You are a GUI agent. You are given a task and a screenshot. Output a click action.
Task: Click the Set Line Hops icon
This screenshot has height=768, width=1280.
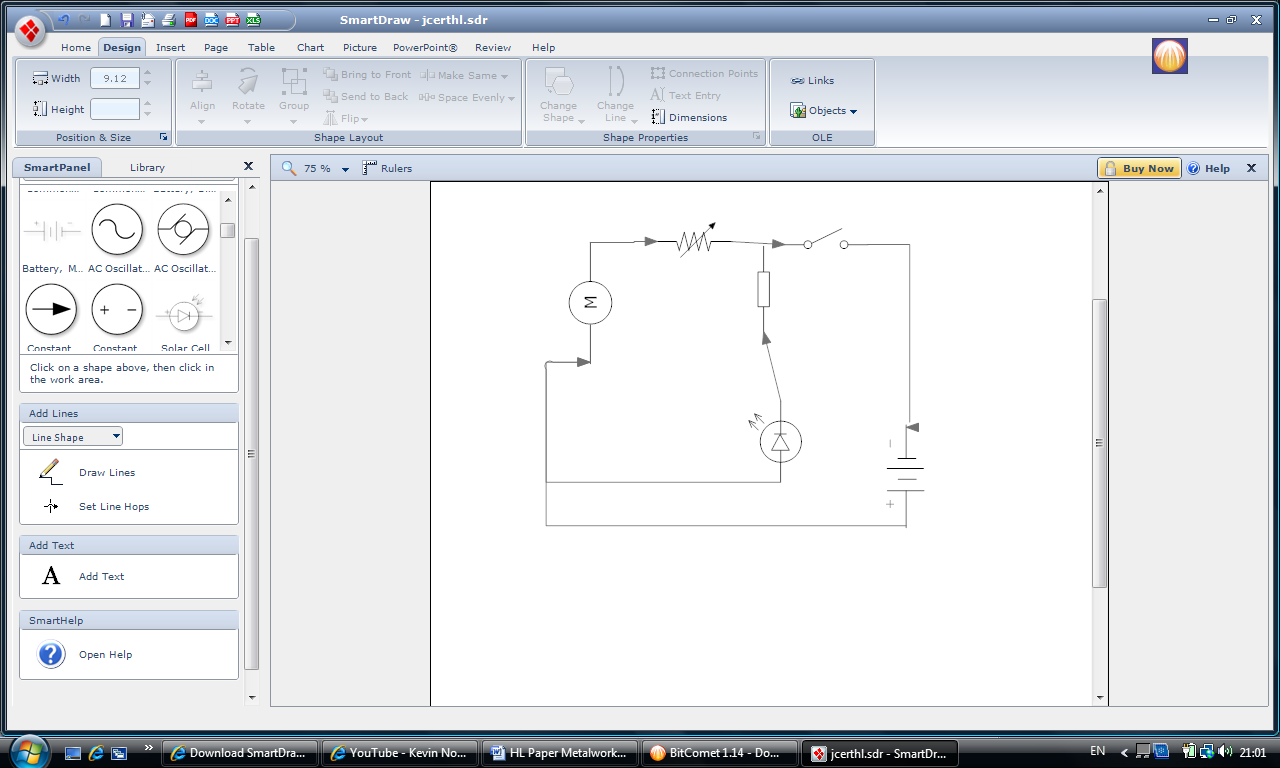pyautogui.click(x=51, y=507)
